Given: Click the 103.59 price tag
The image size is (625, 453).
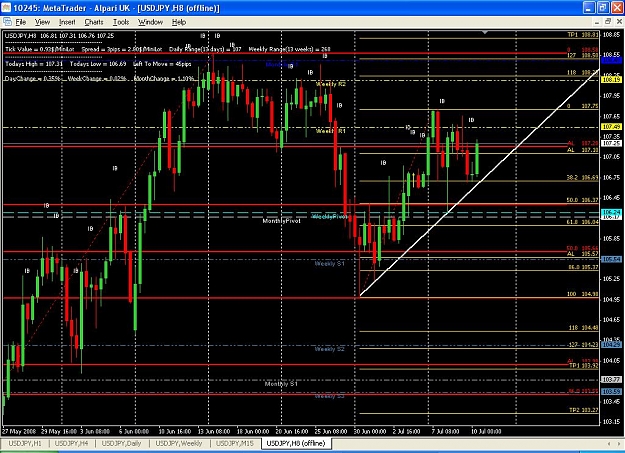Looking at the screenshot, I should coord(611,392).
